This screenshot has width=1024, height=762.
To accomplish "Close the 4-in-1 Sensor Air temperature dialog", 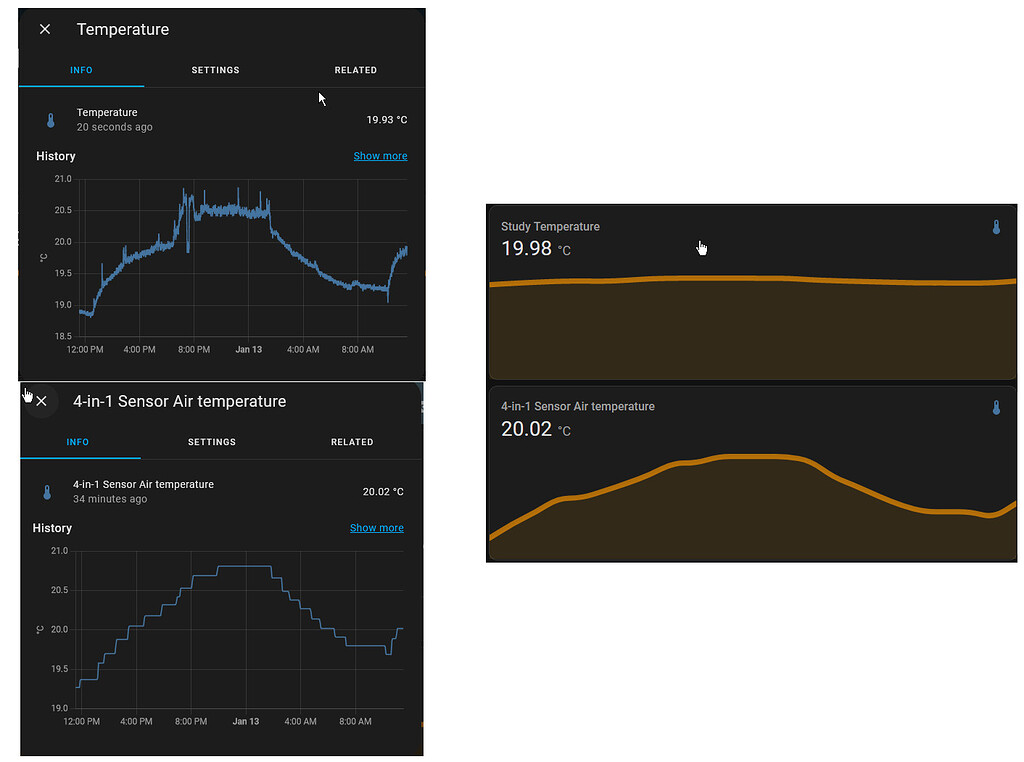I will tap(41, 401).
